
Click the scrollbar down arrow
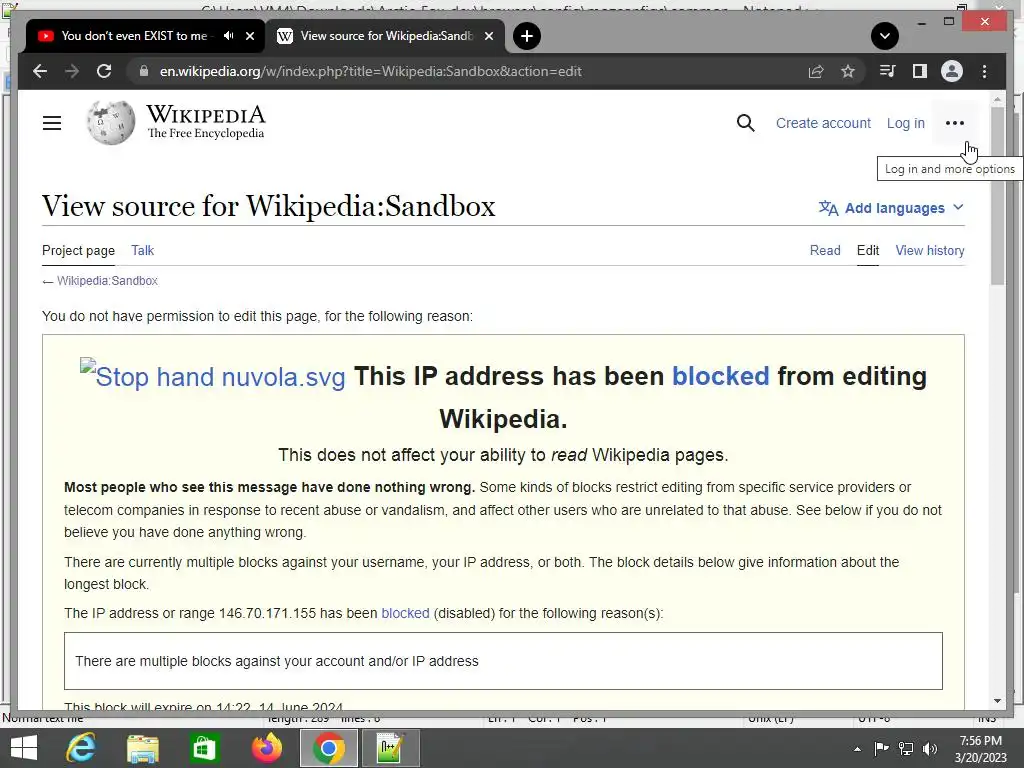[x=997, y=701]
